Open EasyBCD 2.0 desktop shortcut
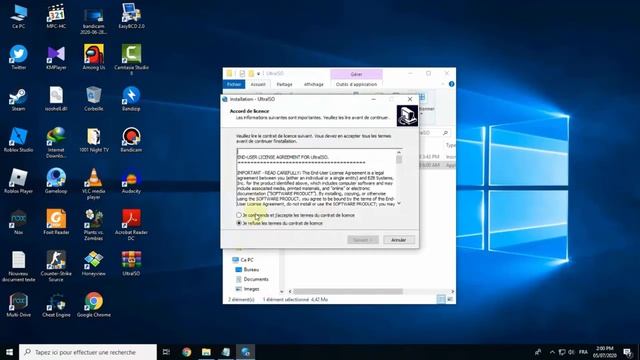The width and height of the screenshot is (640, 360). (131, 16)
